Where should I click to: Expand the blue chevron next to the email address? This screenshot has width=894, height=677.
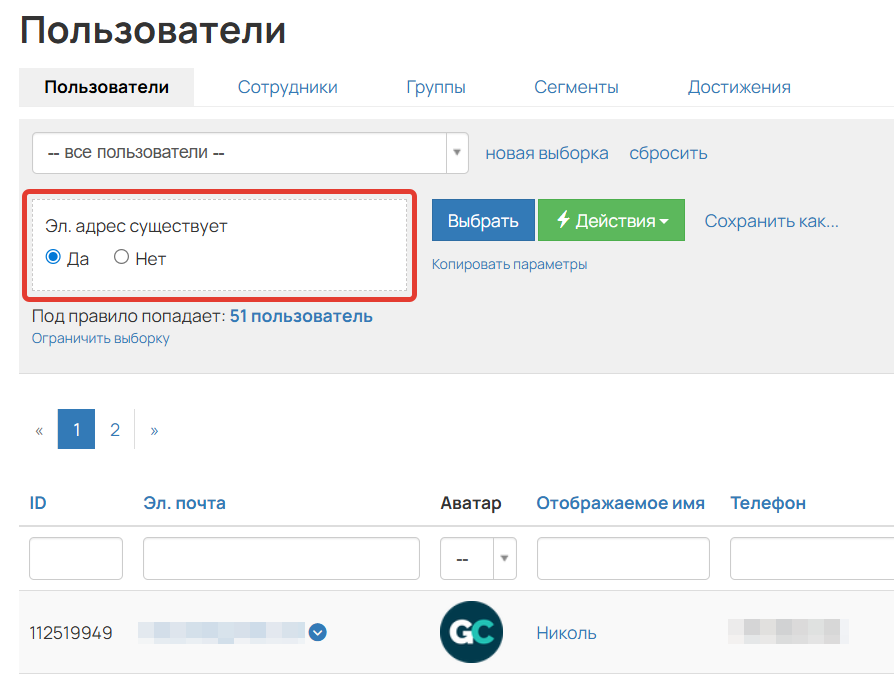pyautogui.click(x=317, y=632)
